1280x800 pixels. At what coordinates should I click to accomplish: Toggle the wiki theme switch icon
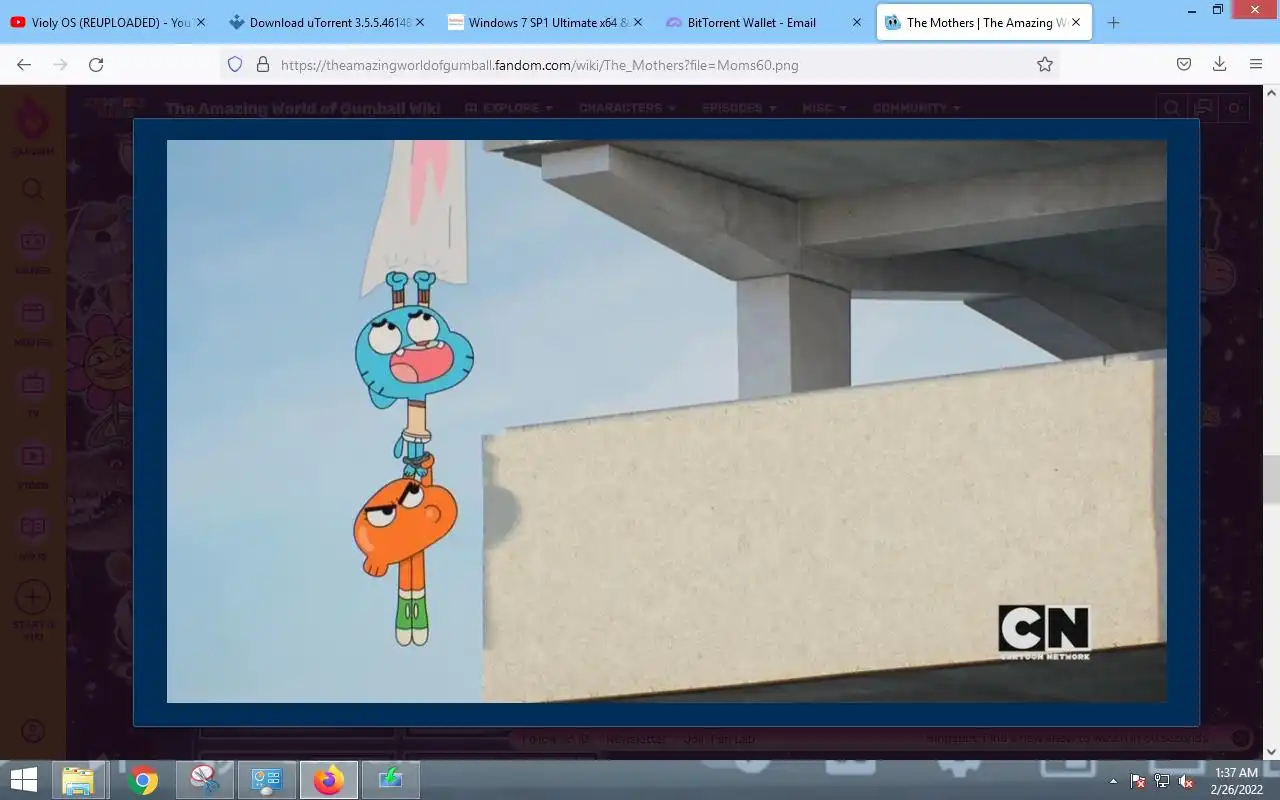click(1236, 108)
